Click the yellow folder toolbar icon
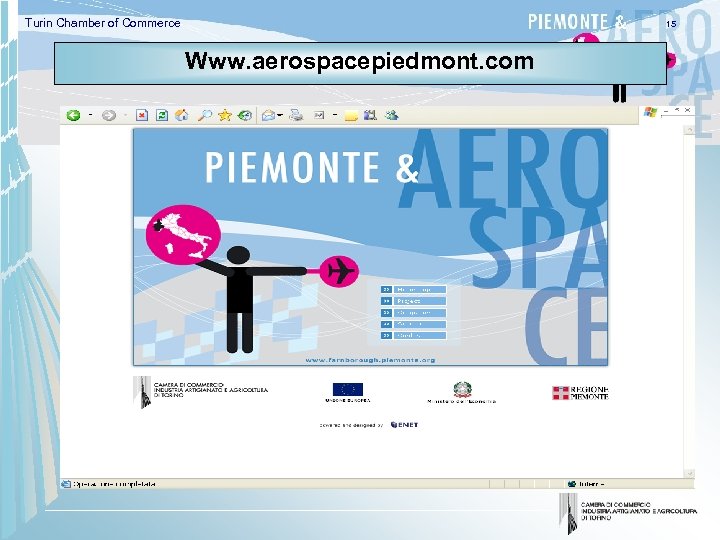The width and height of the screenshot is (720, 540). pyautogui.click(x=351, y=116)
